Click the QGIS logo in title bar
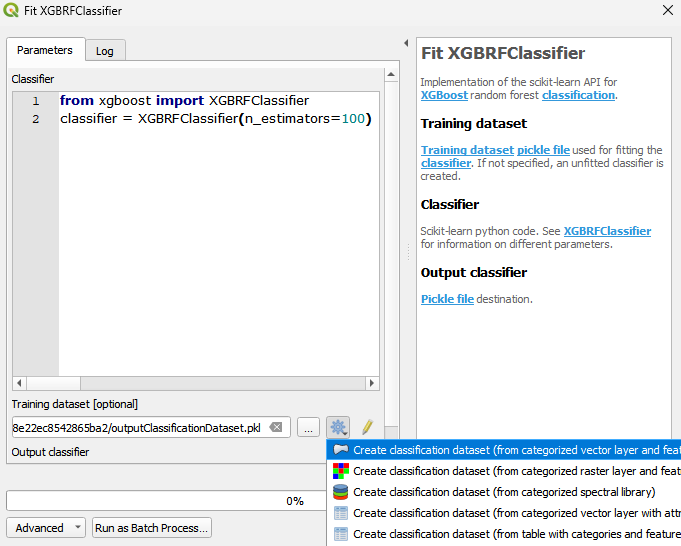681x546 pixels. coord(11,10)
